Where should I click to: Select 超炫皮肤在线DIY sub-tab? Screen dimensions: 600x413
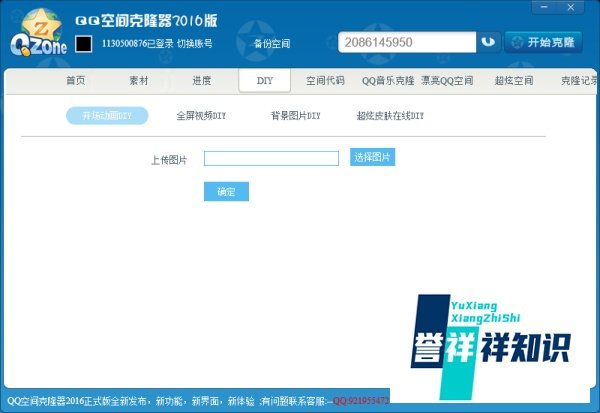tap(390, 116)
